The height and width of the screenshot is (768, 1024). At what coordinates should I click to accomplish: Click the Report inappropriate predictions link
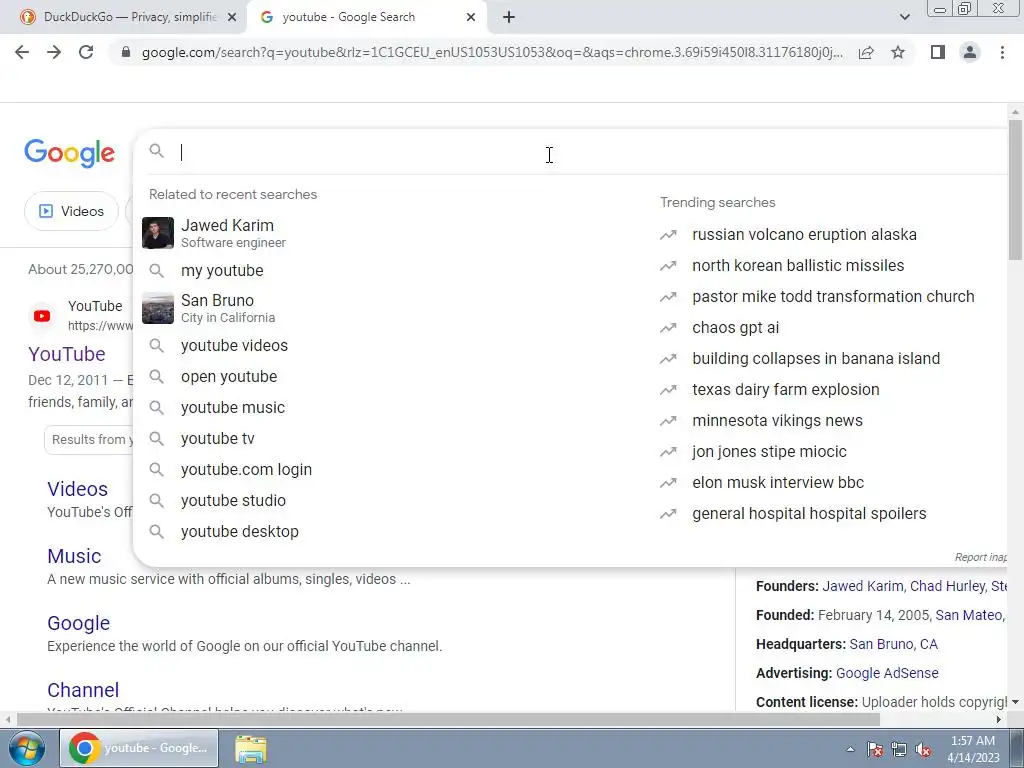point(980,557)
